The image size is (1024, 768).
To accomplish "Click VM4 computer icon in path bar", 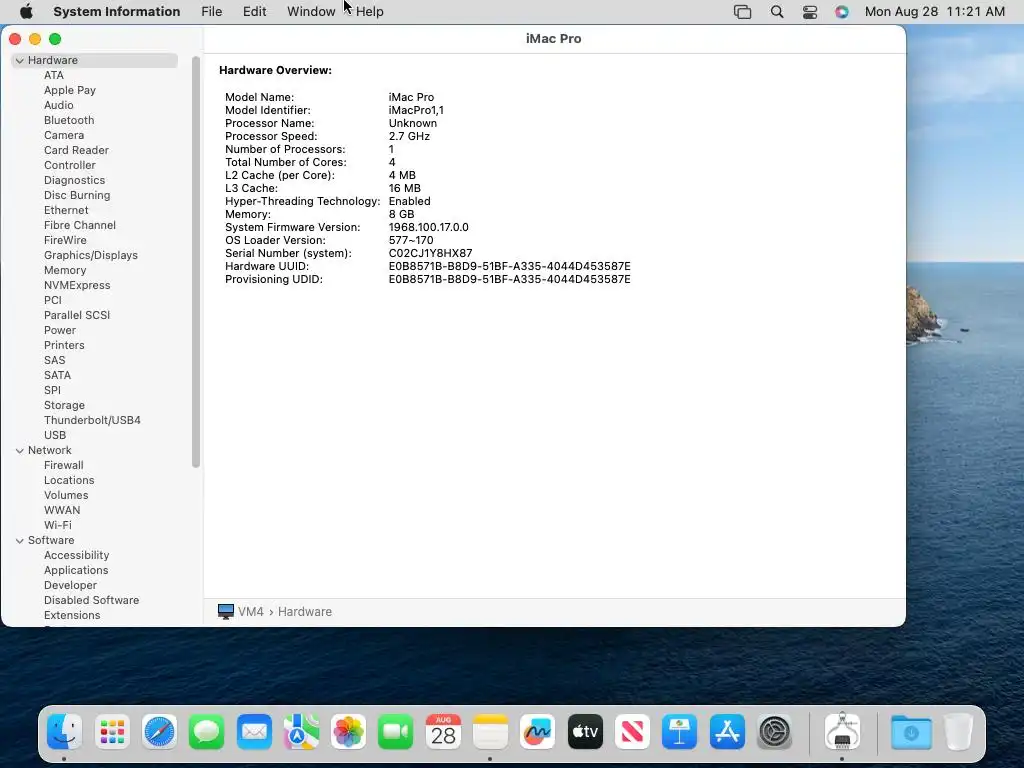I will coord(226,612).
